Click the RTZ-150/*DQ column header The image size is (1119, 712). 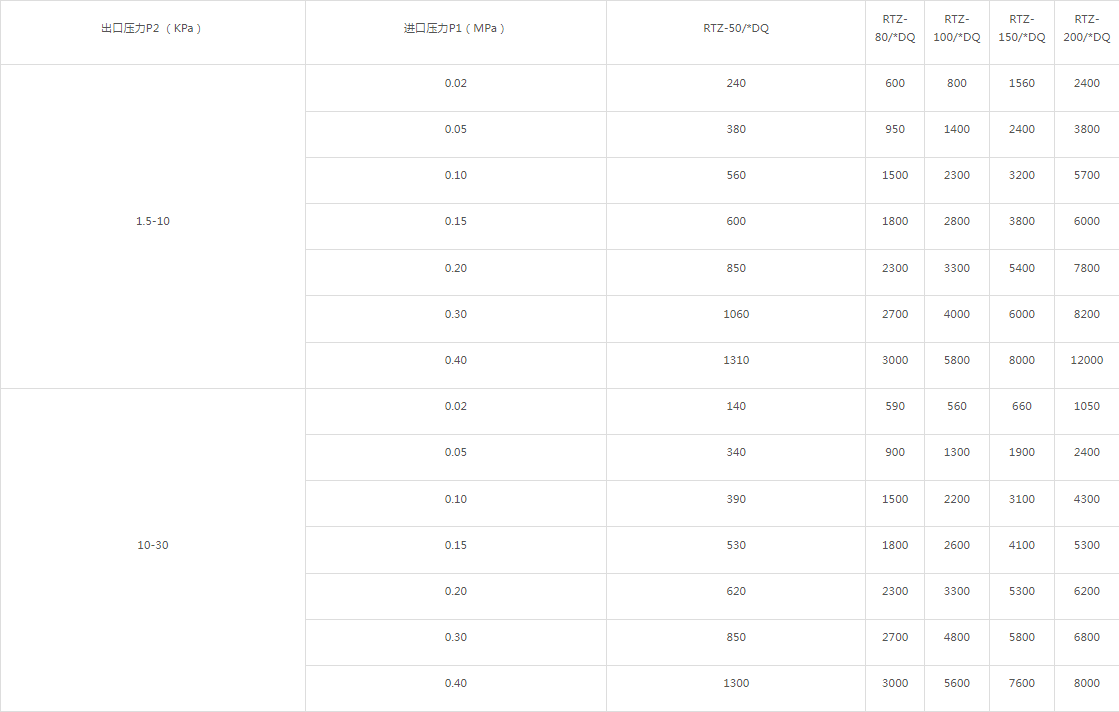[1022, 28]
